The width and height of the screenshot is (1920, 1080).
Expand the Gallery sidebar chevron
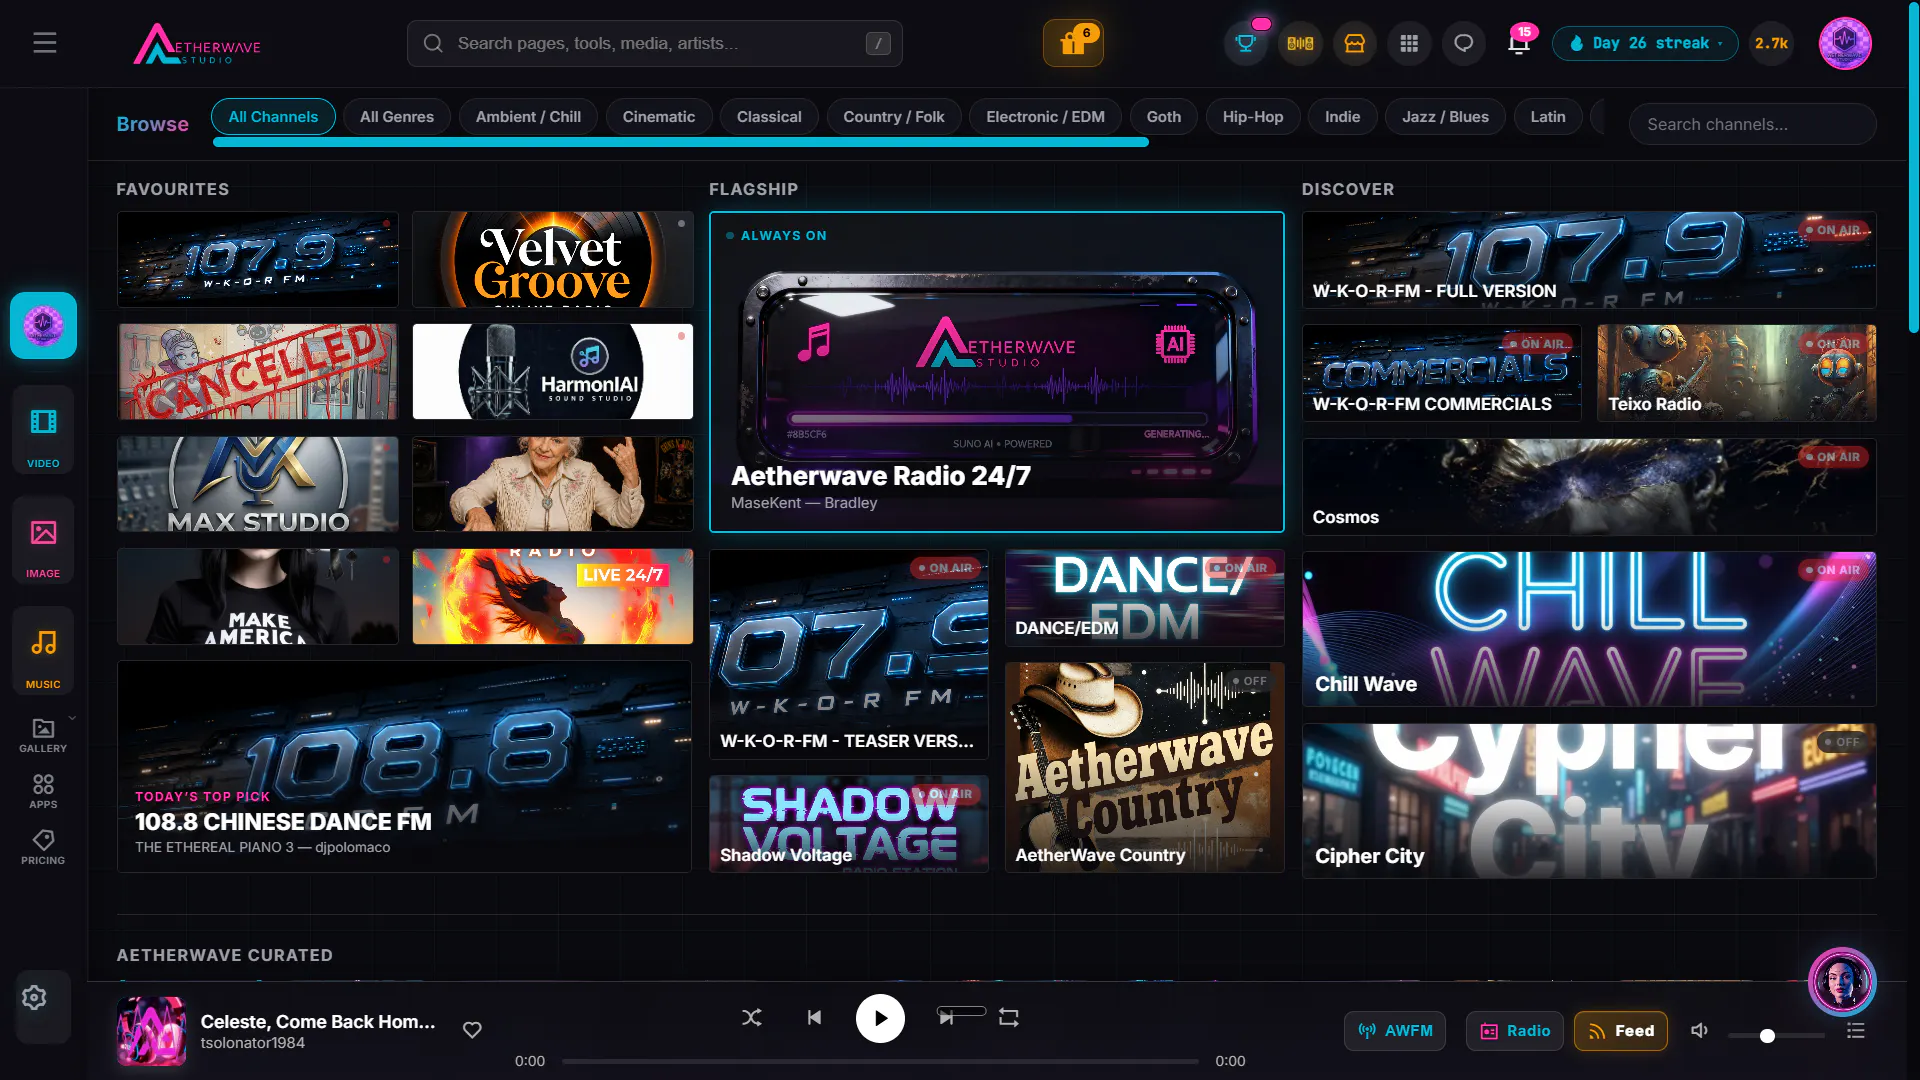(72, 718)
